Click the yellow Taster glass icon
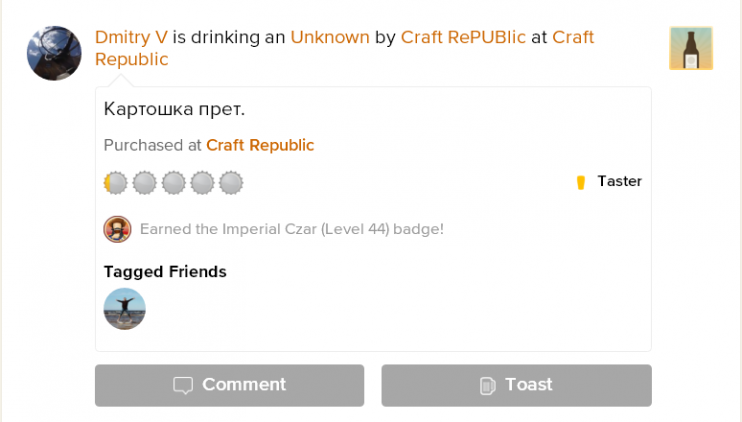The image size is (742, 422). pos(581,182)
